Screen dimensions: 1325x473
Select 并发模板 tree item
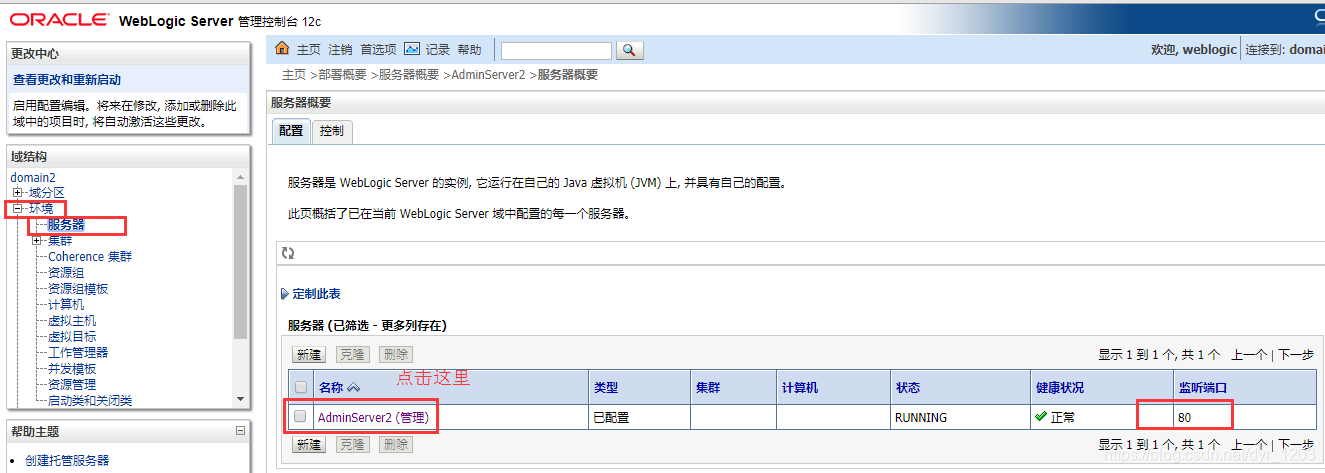click(x=72, y=369)
